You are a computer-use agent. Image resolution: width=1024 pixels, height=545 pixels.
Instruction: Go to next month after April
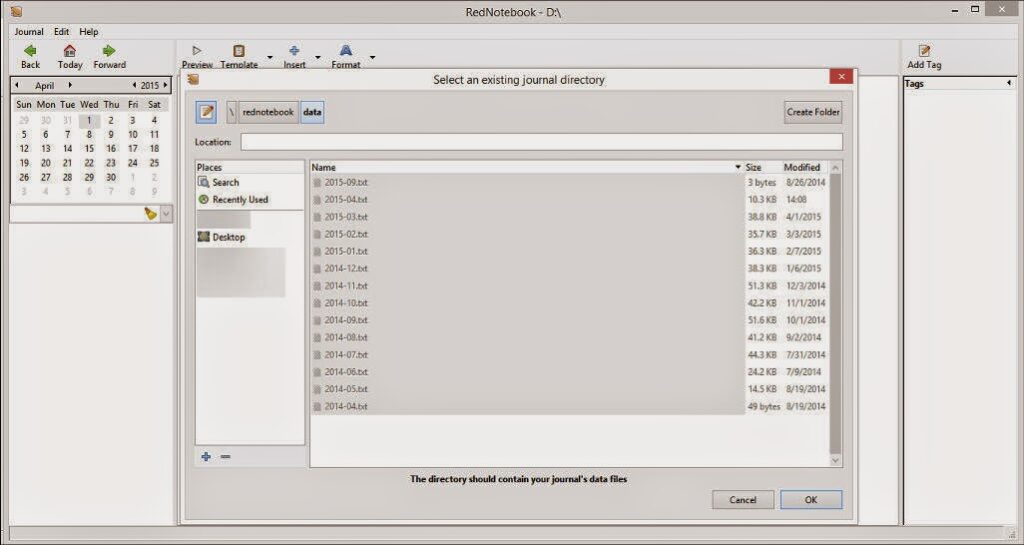click(70, 86)
